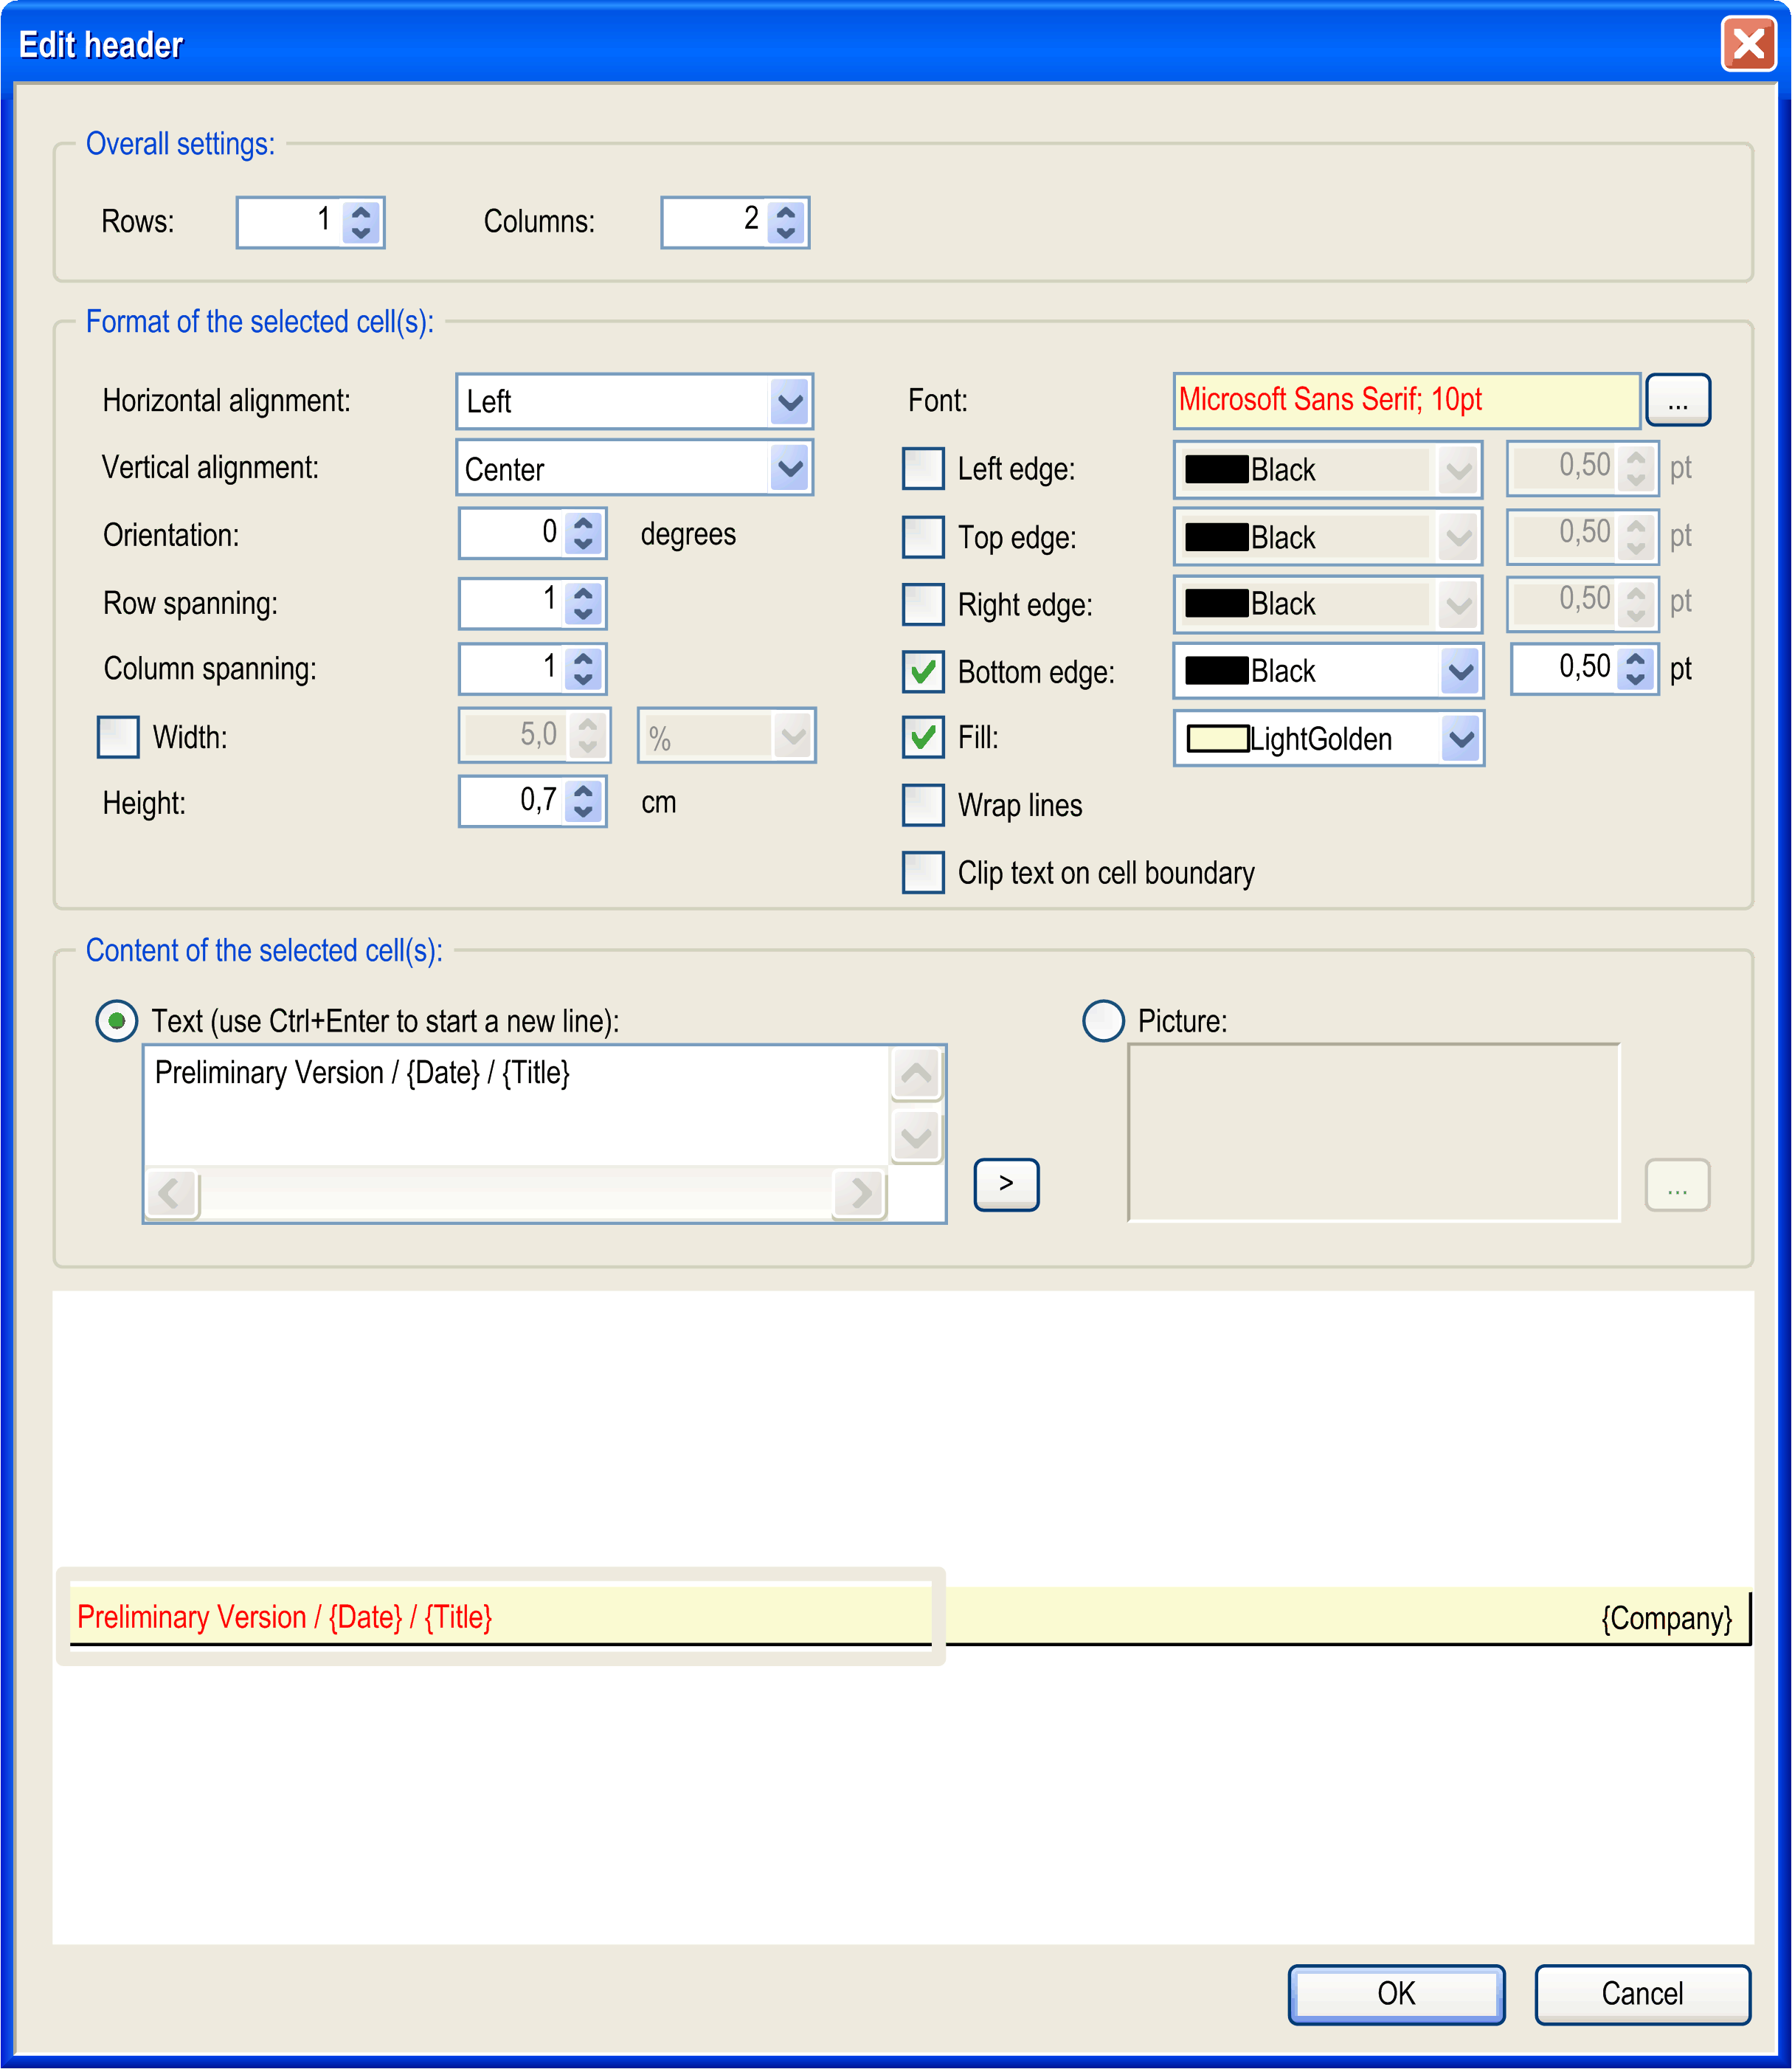Increase the Orientation degrees value
Image resolution: width=1792 pixels, height=2069 pixels.
coord(583,523)
